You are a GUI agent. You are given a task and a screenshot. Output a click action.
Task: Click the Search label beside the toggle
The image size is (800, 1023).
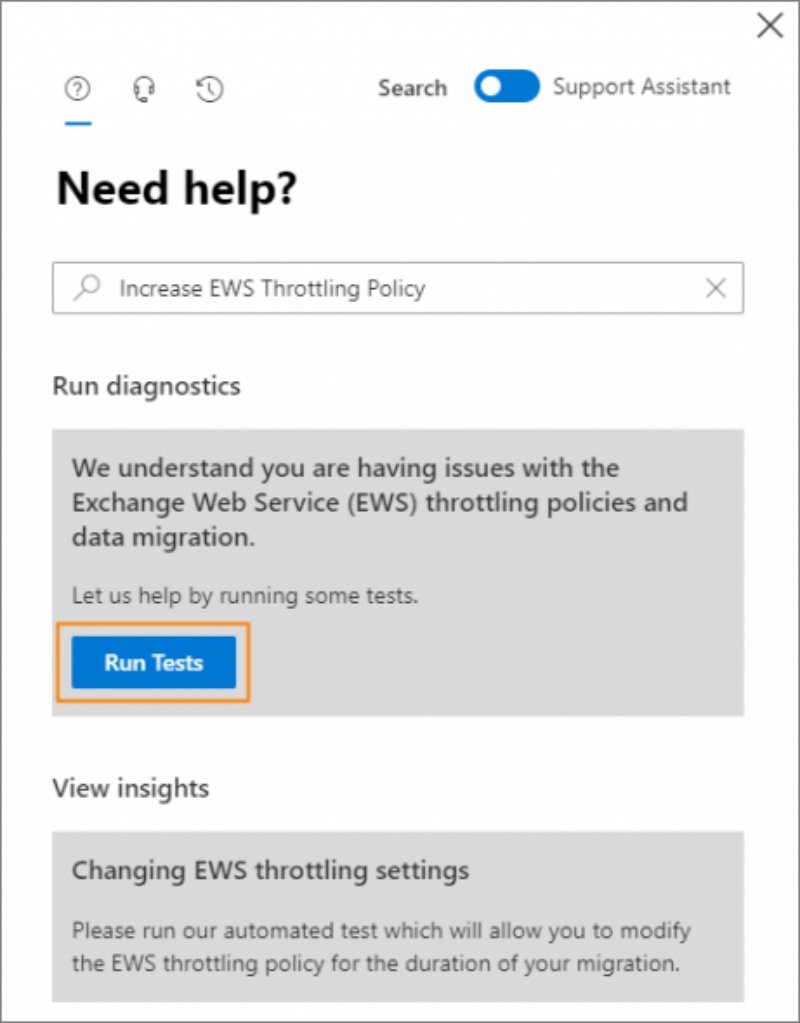(x=412, y=88)
